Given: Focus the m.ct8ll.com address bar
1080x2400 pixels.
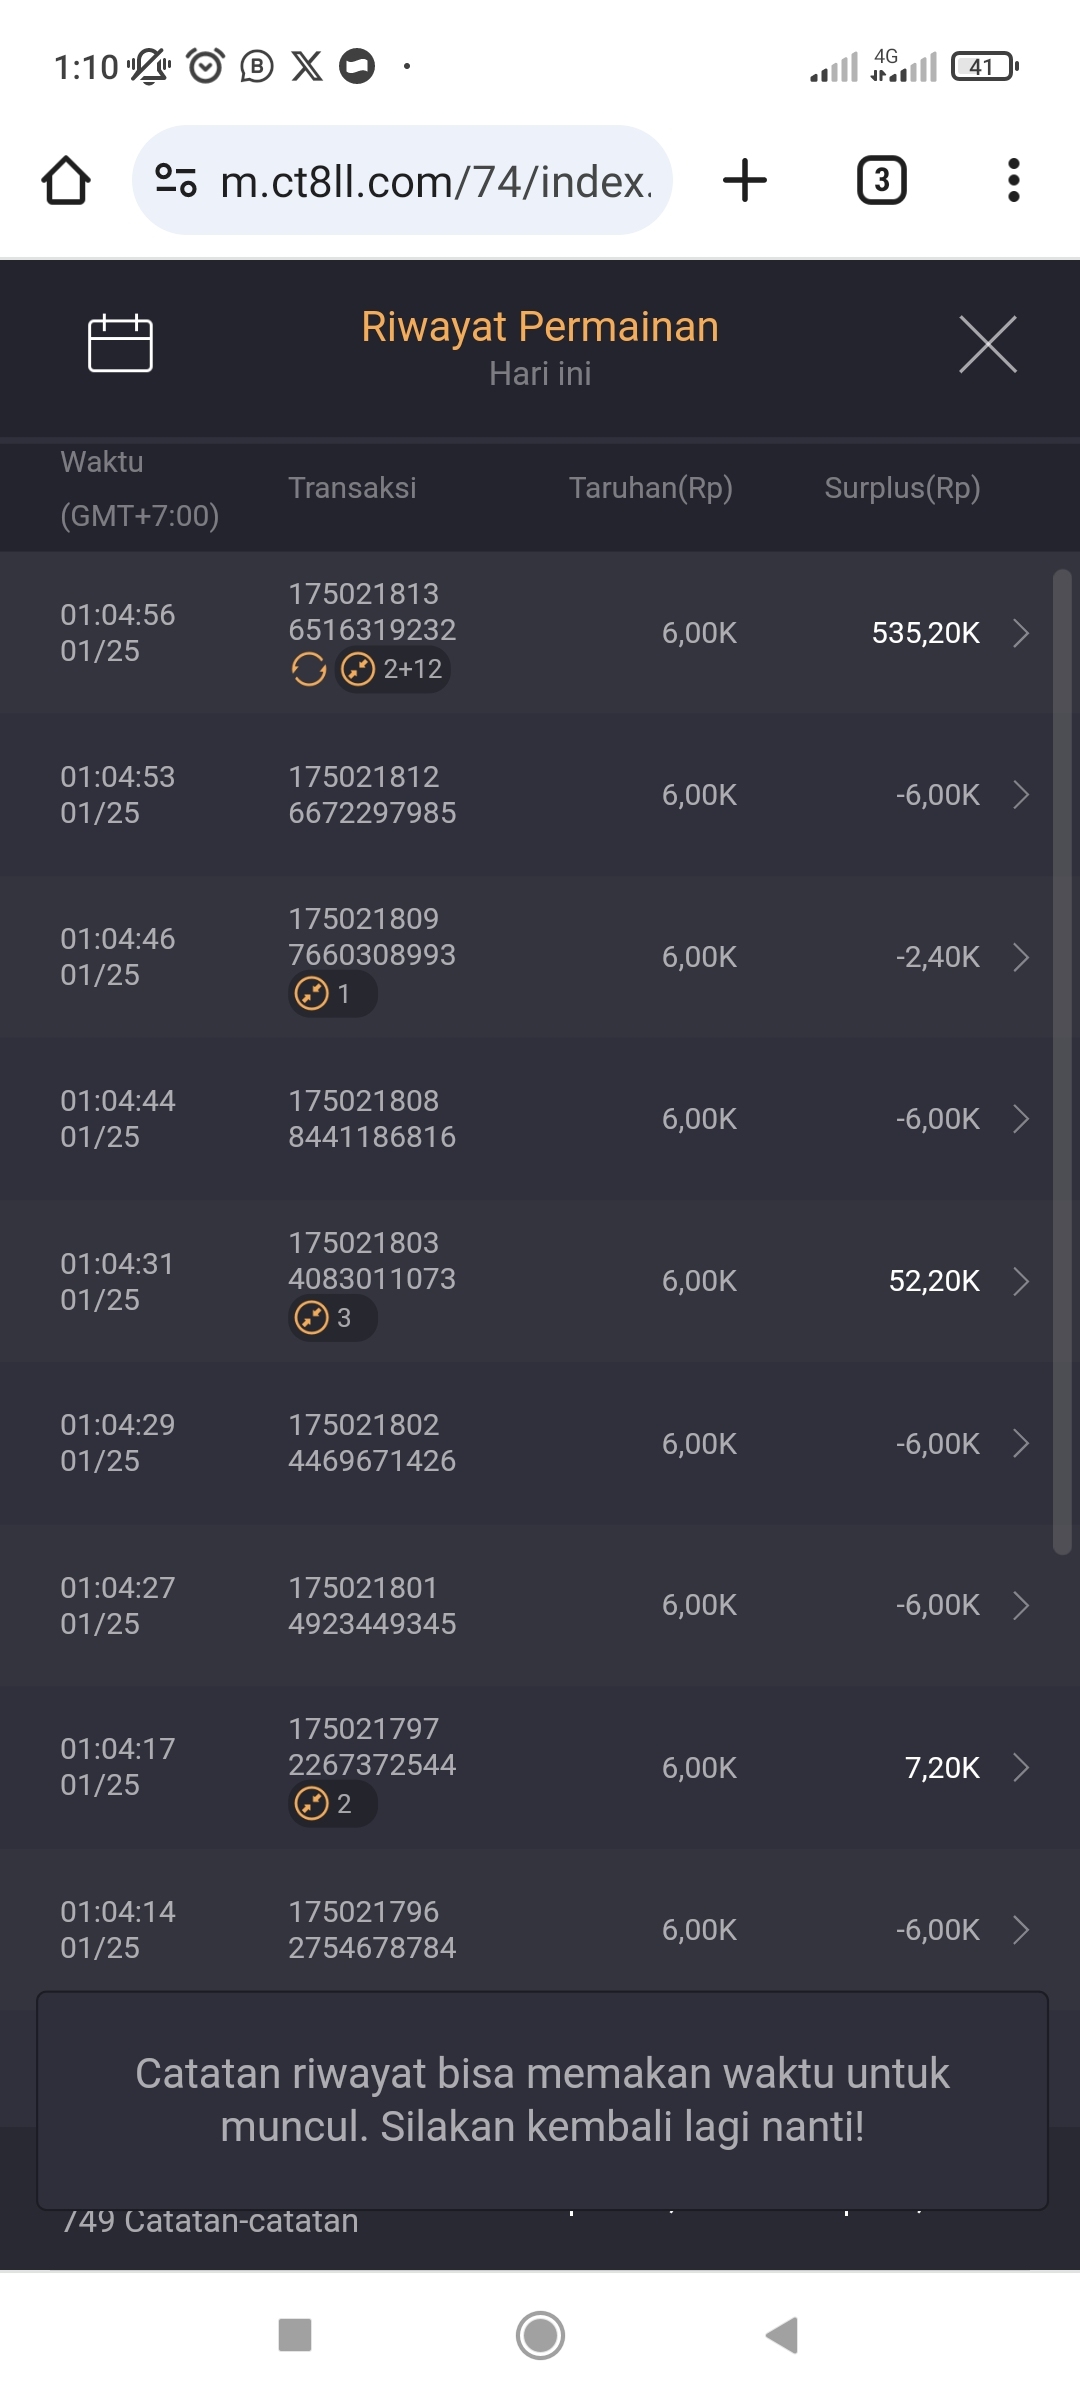Looking at the screenshot, I should (x=435, y=181).
